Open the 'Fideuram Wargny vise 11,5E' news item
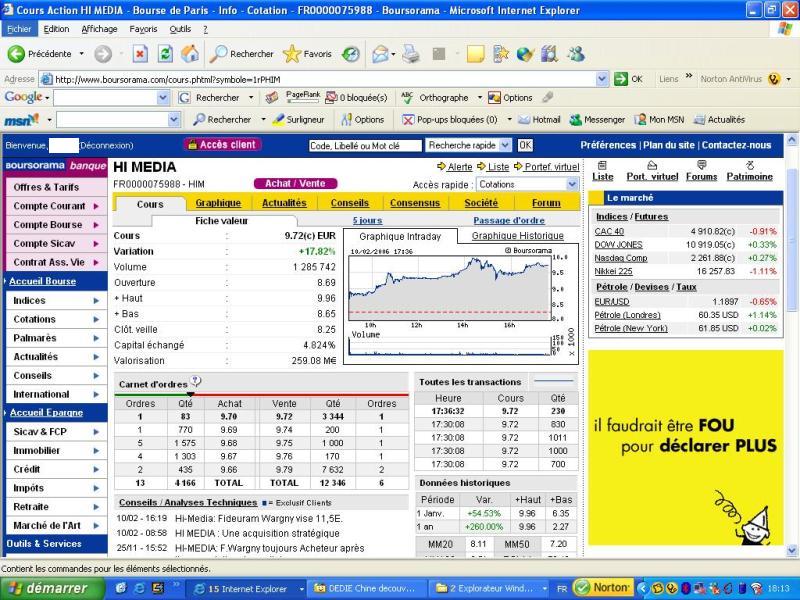 259,518
